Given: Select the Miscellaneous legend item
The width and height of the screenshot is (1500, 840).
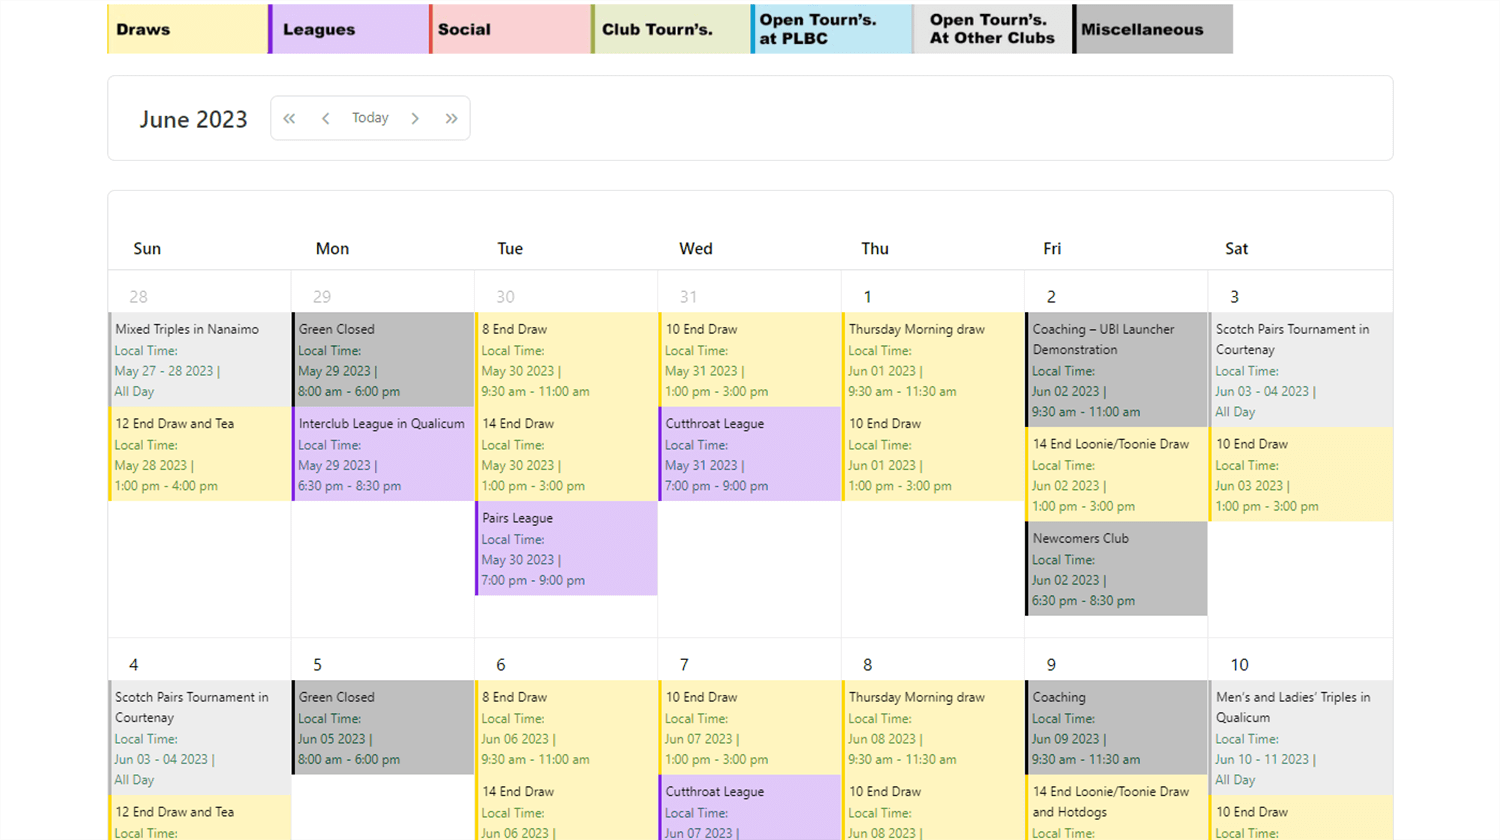Looking at the screenshot, I should (1152, 29).
